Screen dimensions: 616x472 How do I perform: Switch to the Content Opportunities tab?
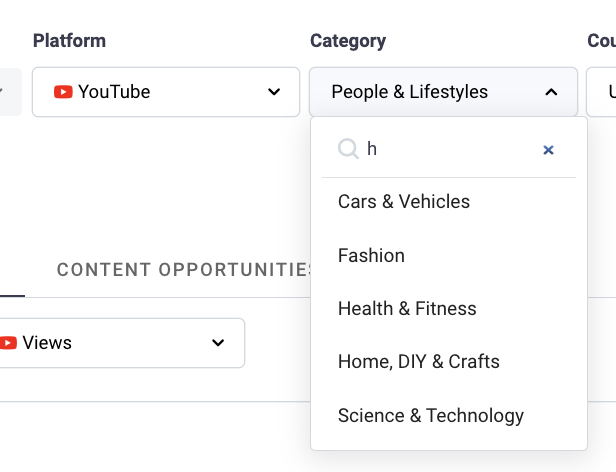[x=185, y=270]
